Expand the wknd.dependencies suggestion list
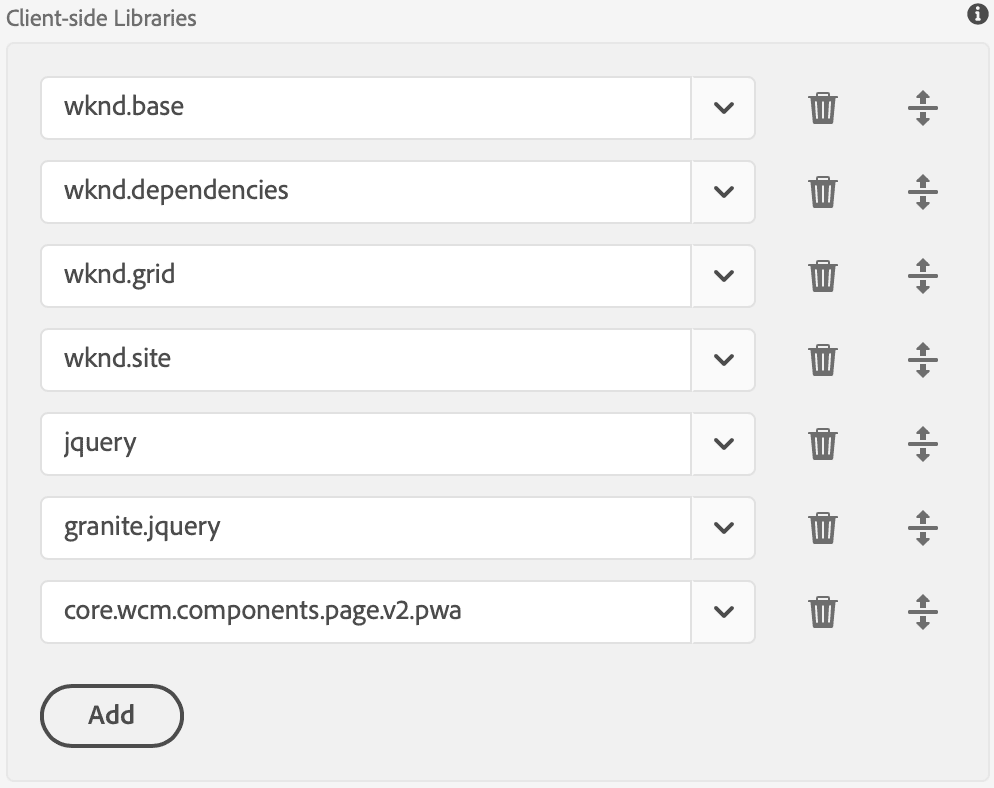 pyautogui.click(x=723, y=192)
